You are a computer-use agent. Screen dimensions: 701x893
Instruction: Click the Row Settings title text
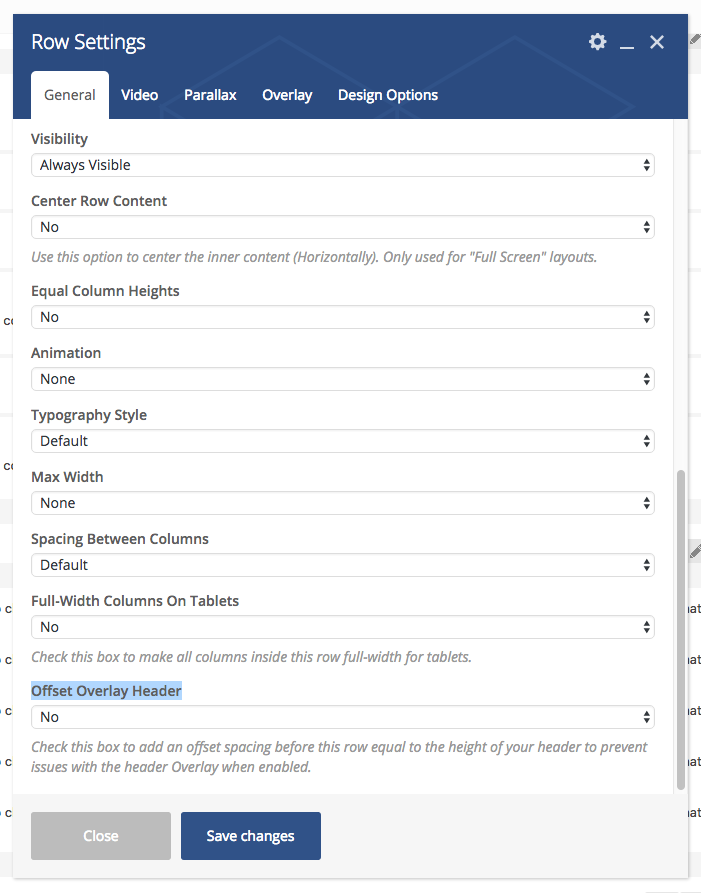click(x=88, y=42)
